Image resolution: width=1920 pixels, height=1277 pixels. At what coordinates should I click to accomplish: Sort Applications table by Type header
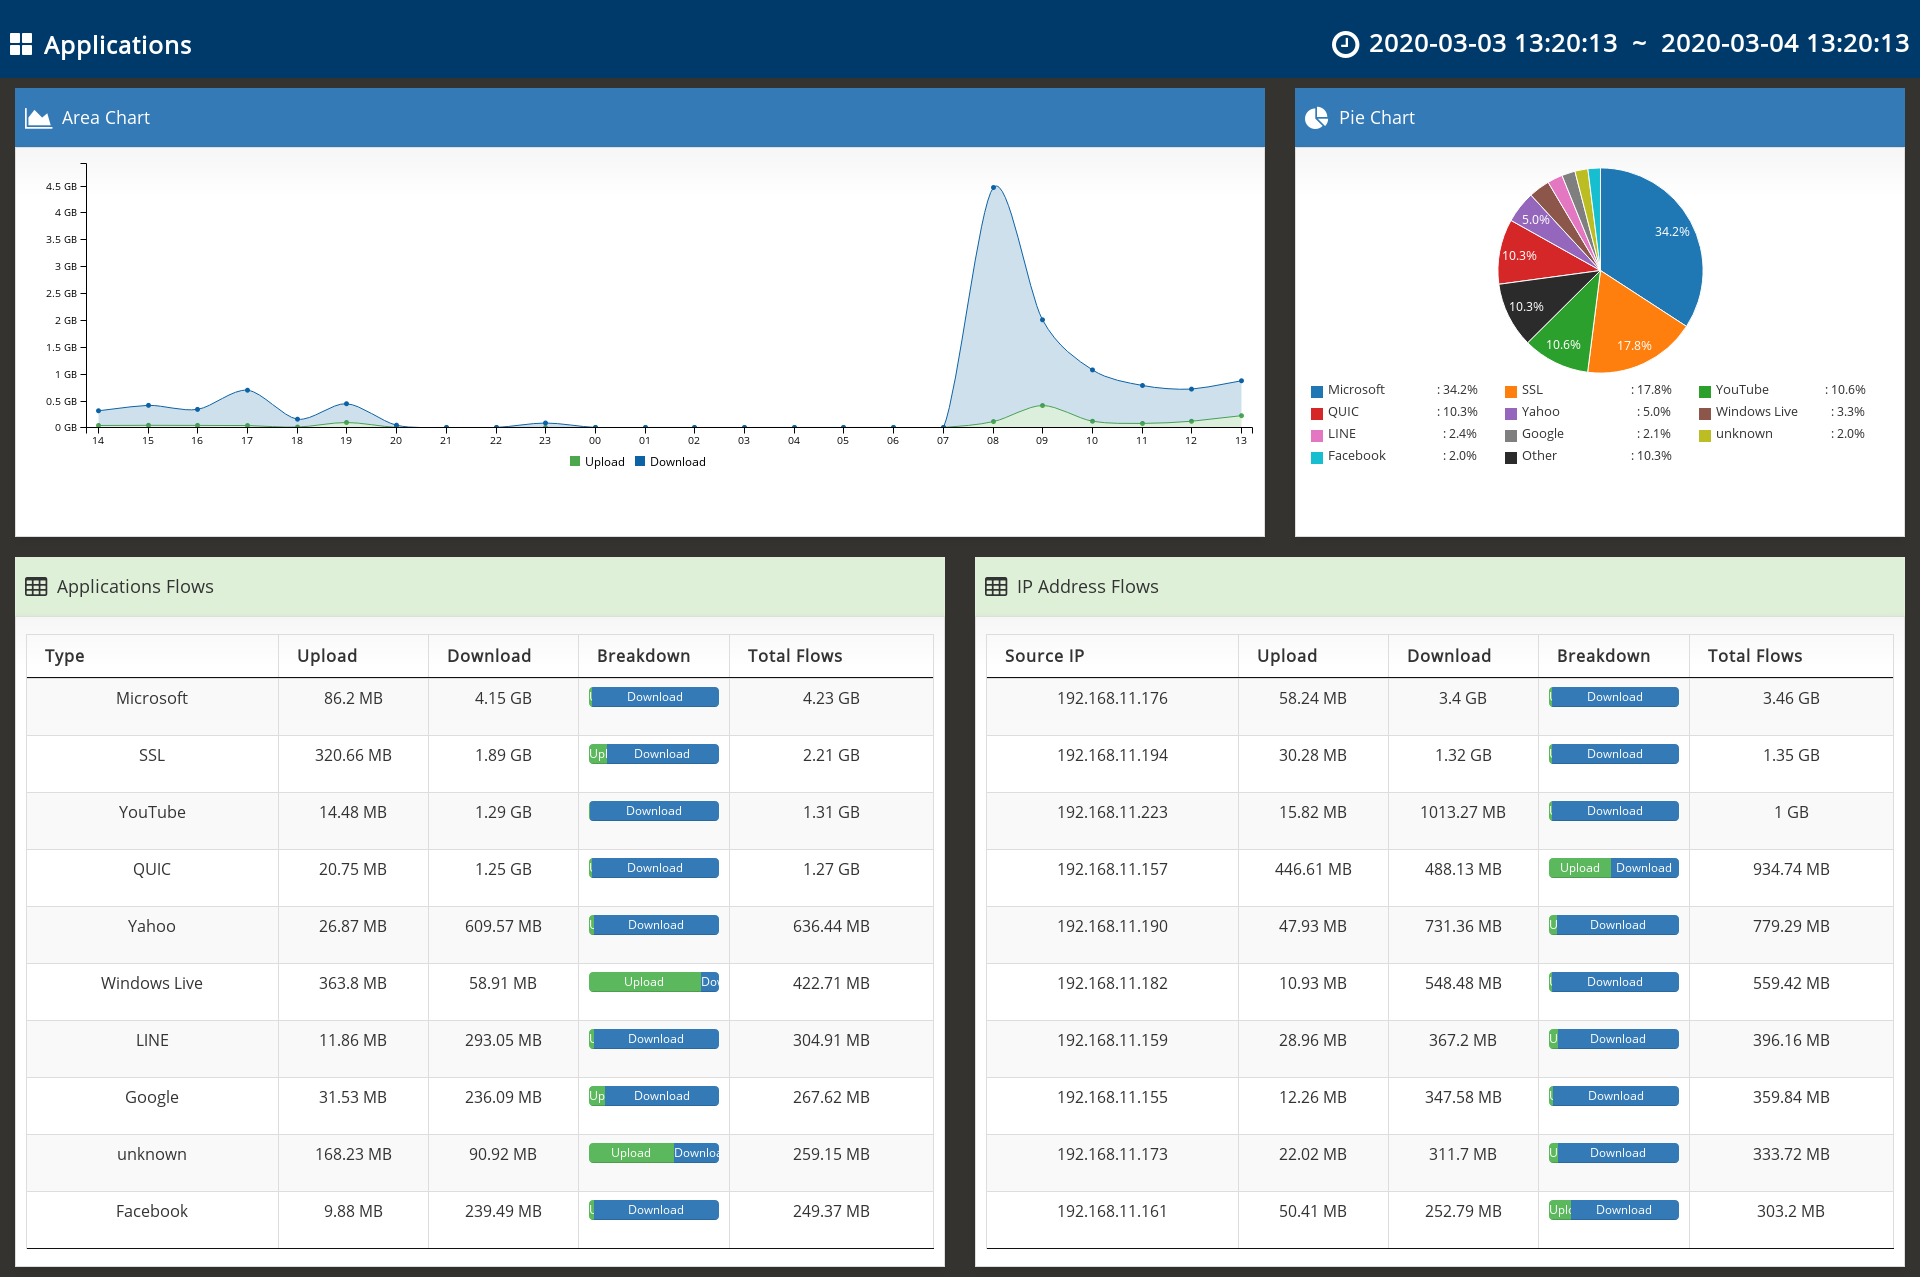(x=65, y=656)
